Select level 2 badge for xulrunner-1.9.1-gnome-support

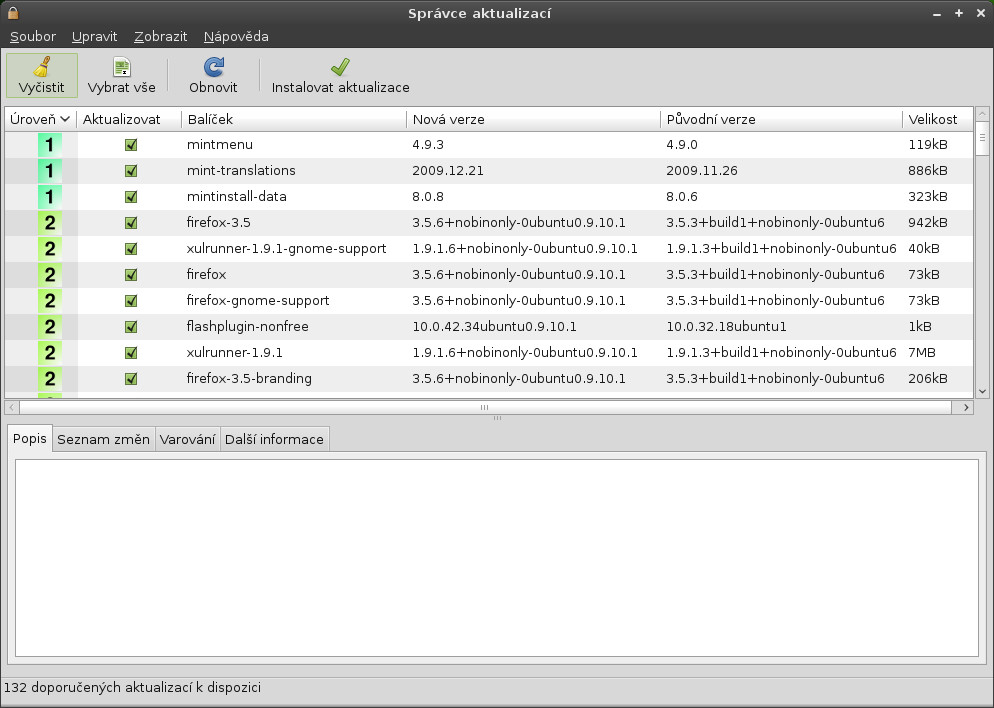click(49, 249)
